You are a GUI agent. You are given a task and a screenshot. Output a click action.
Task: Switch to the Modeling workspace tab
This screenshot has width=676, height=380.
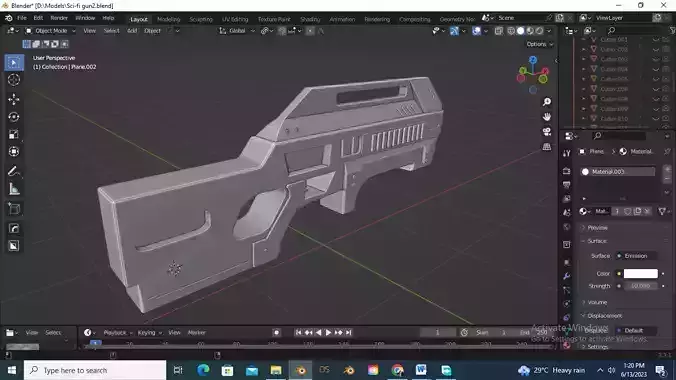click(169, 19)
